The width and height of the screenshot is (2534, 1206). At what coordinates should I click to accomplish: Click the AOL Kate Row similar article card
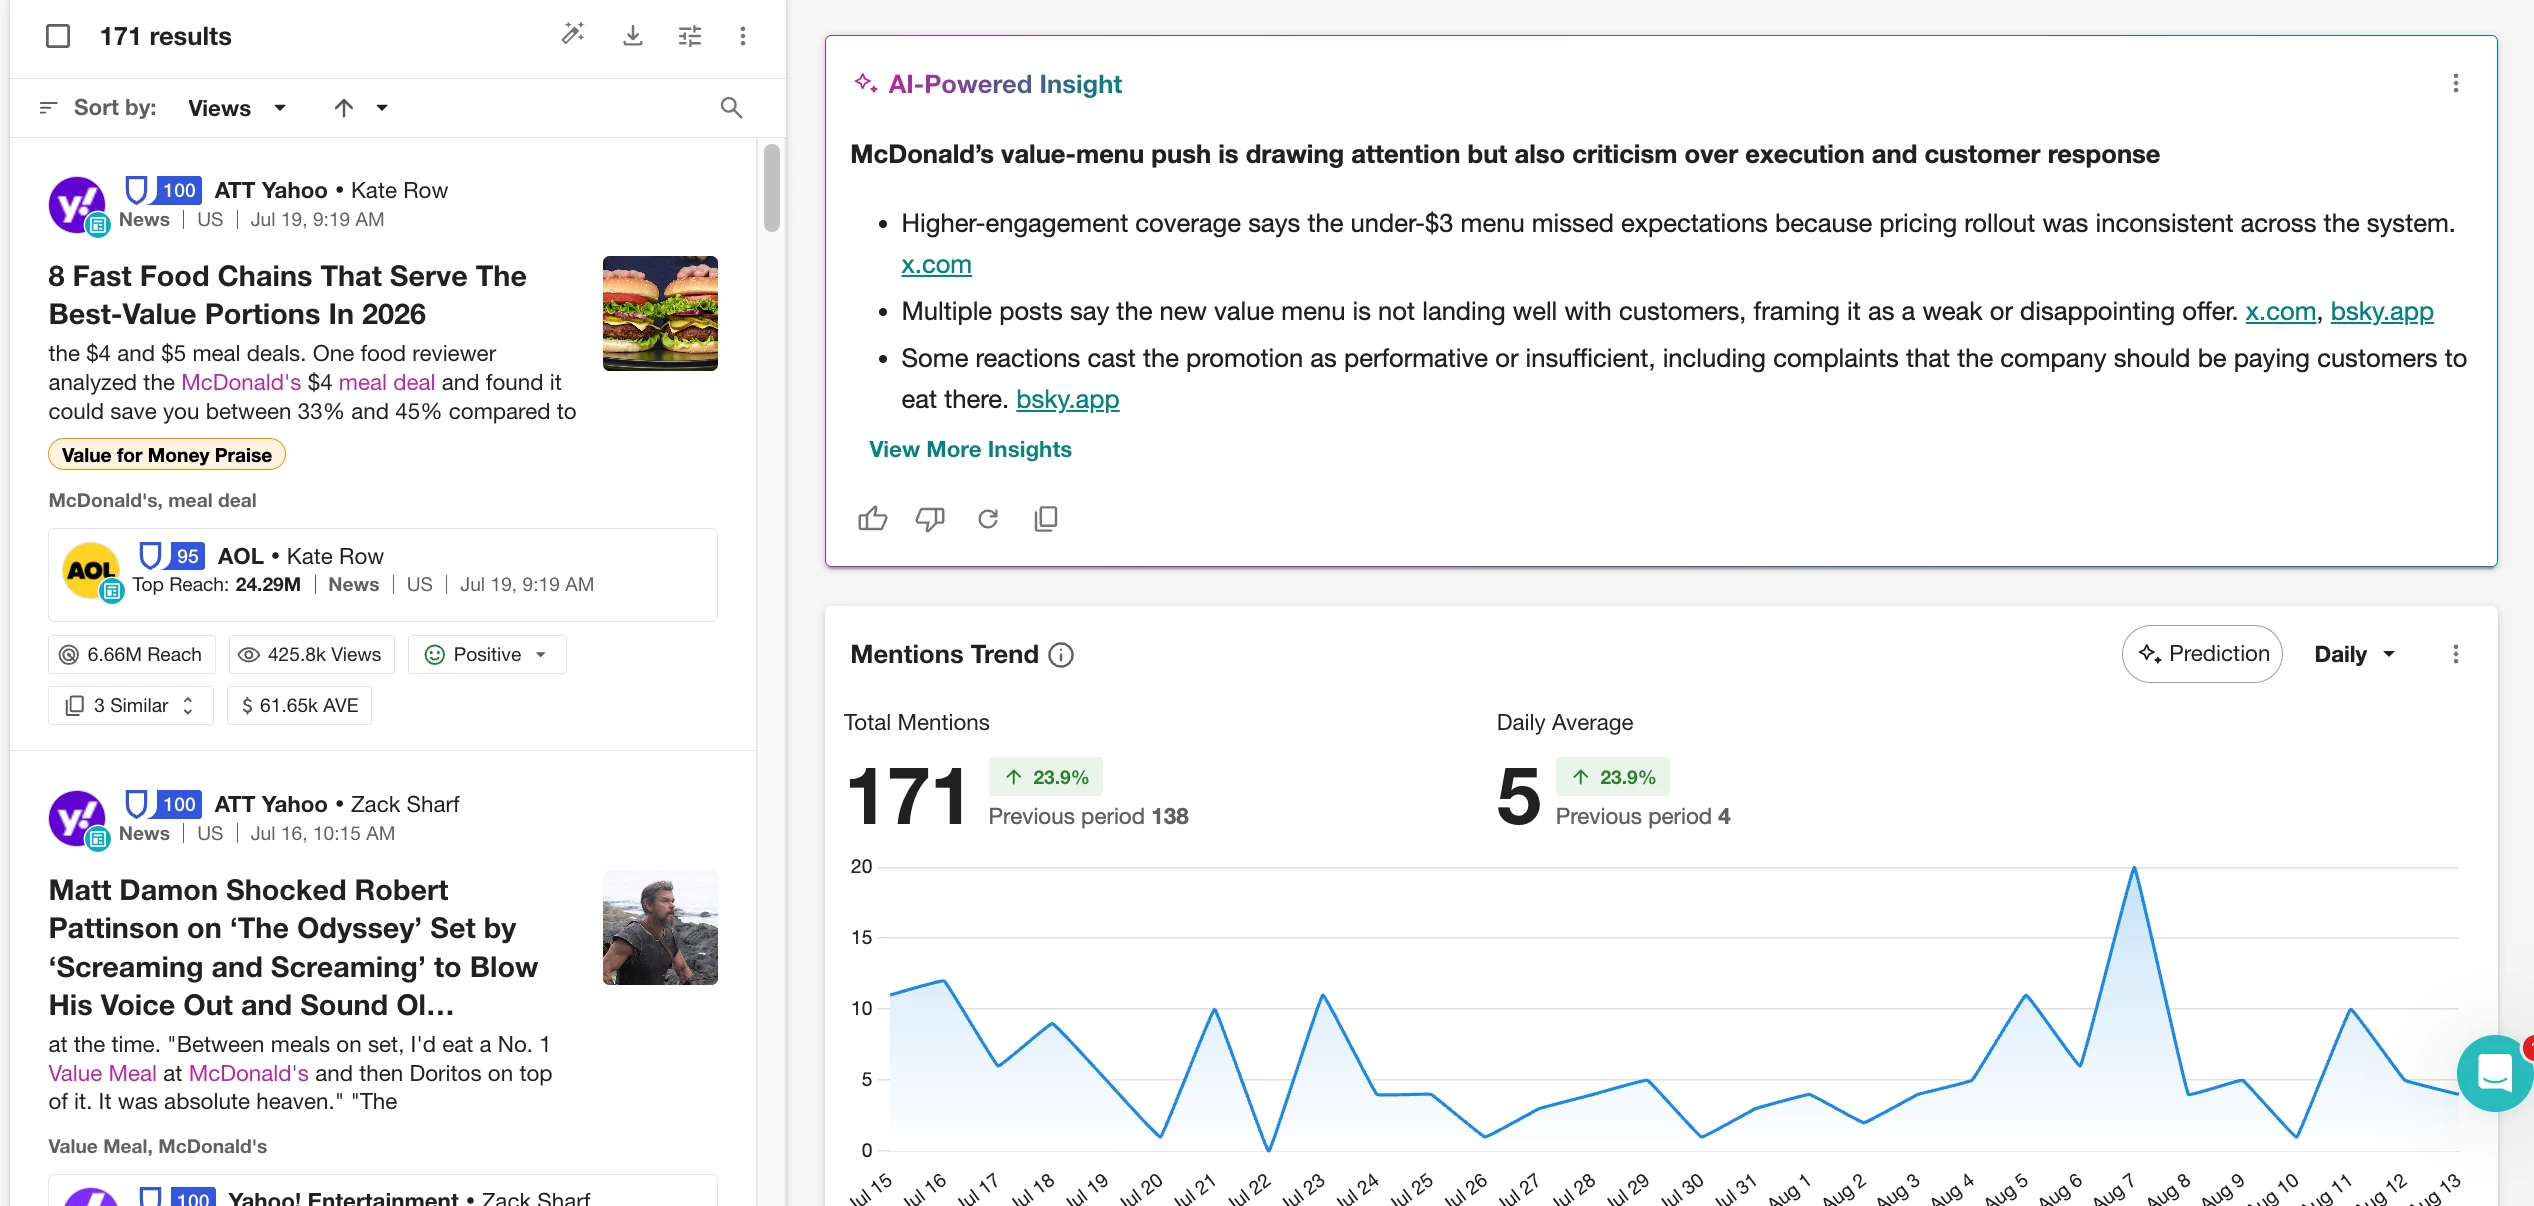tap(383, 575)
